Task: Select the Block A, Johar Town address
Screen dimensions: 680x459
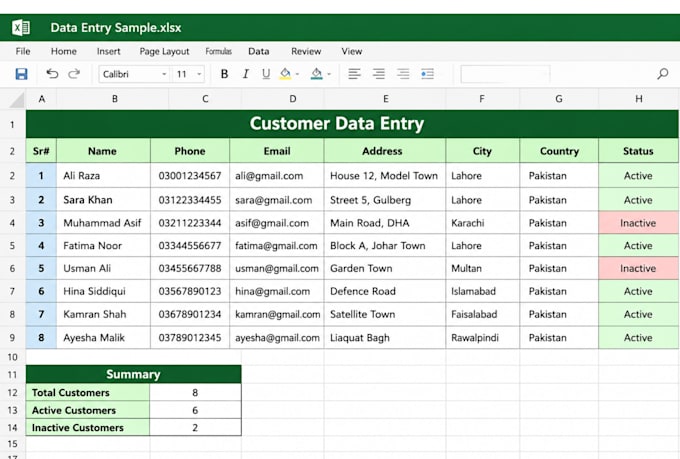Action: [385, 246]
